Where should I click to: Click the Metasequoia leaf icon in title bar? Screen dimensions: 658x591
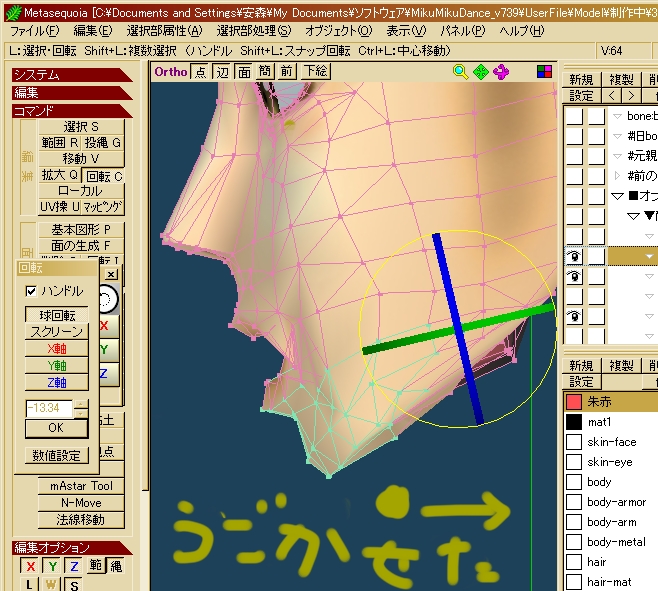pyautogui.click(x=13, y=13)
